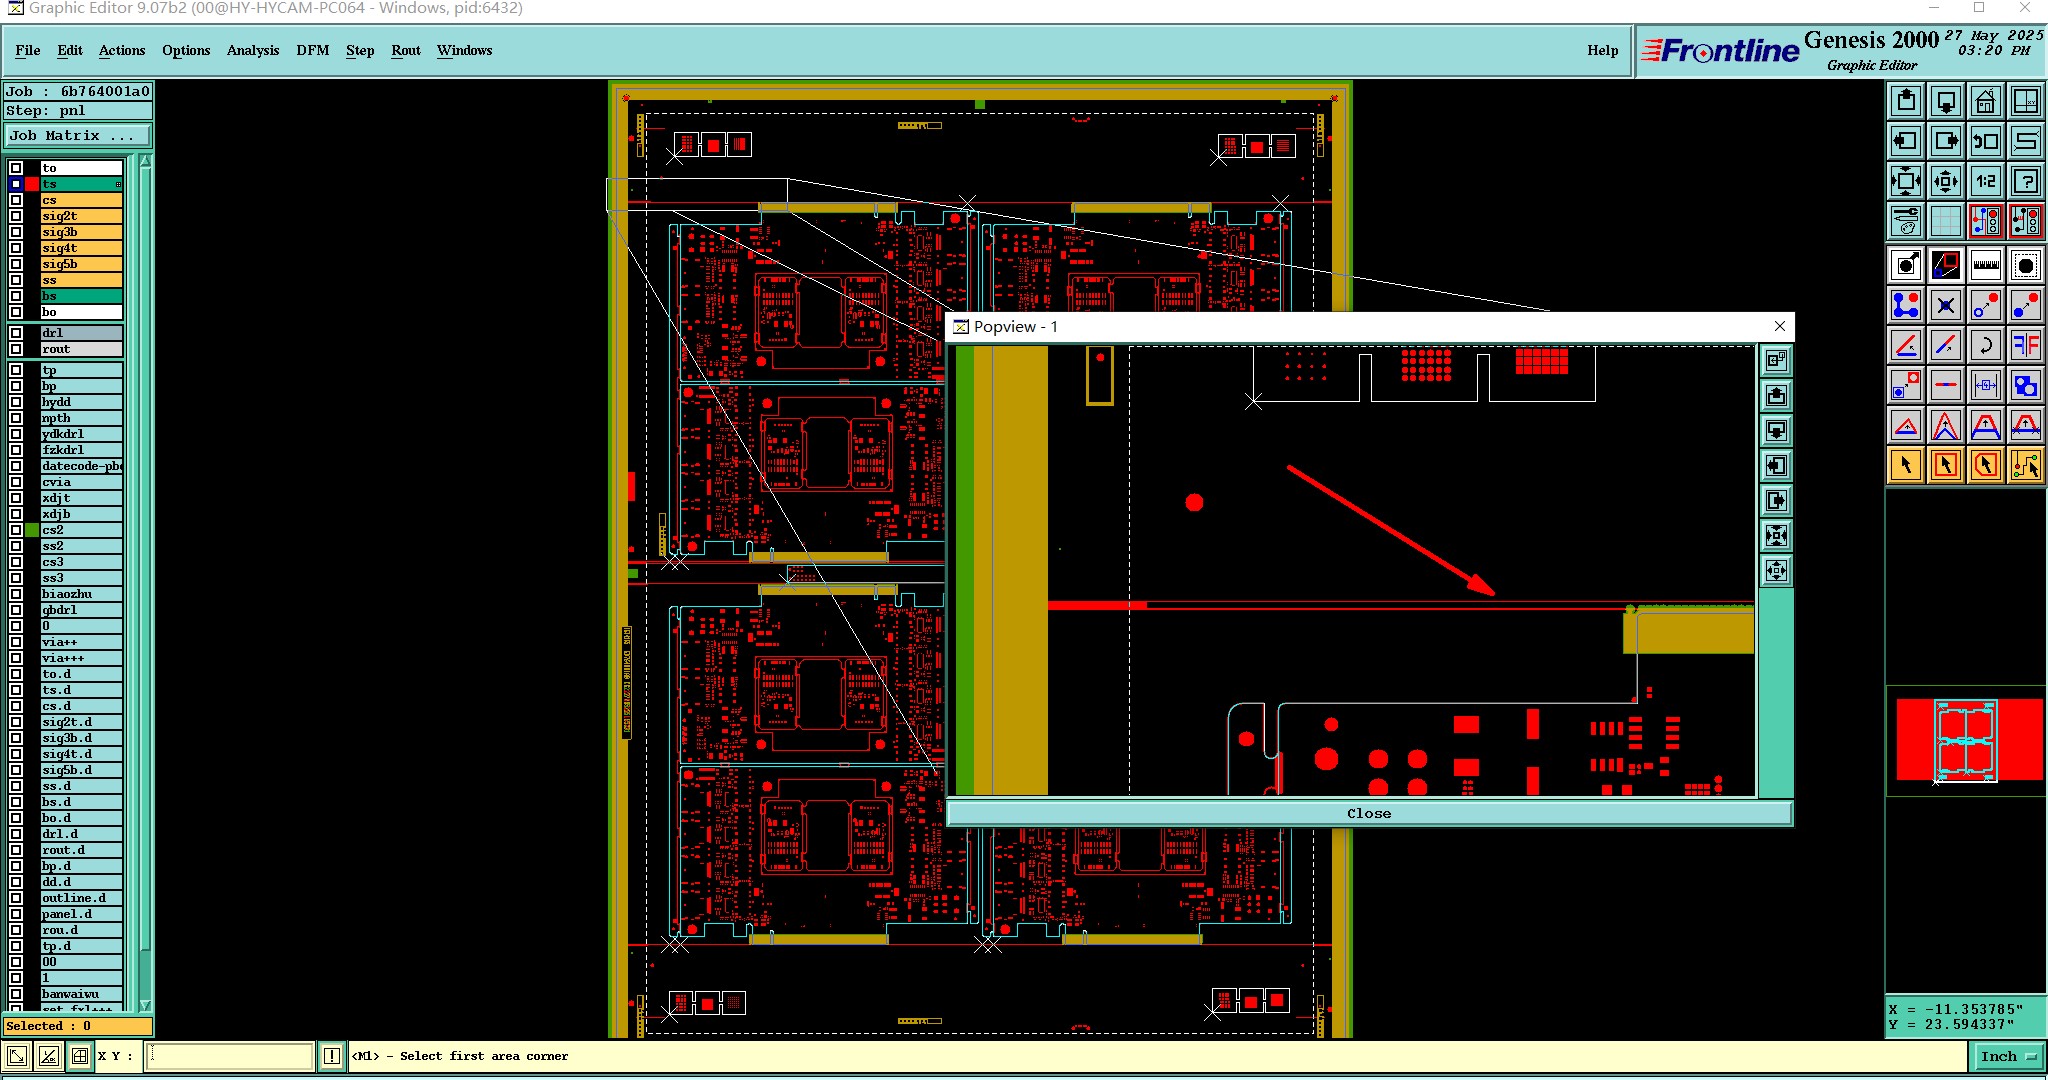Click the plain arrow select tool
2048x1080 pixels.
[1906, 464]
